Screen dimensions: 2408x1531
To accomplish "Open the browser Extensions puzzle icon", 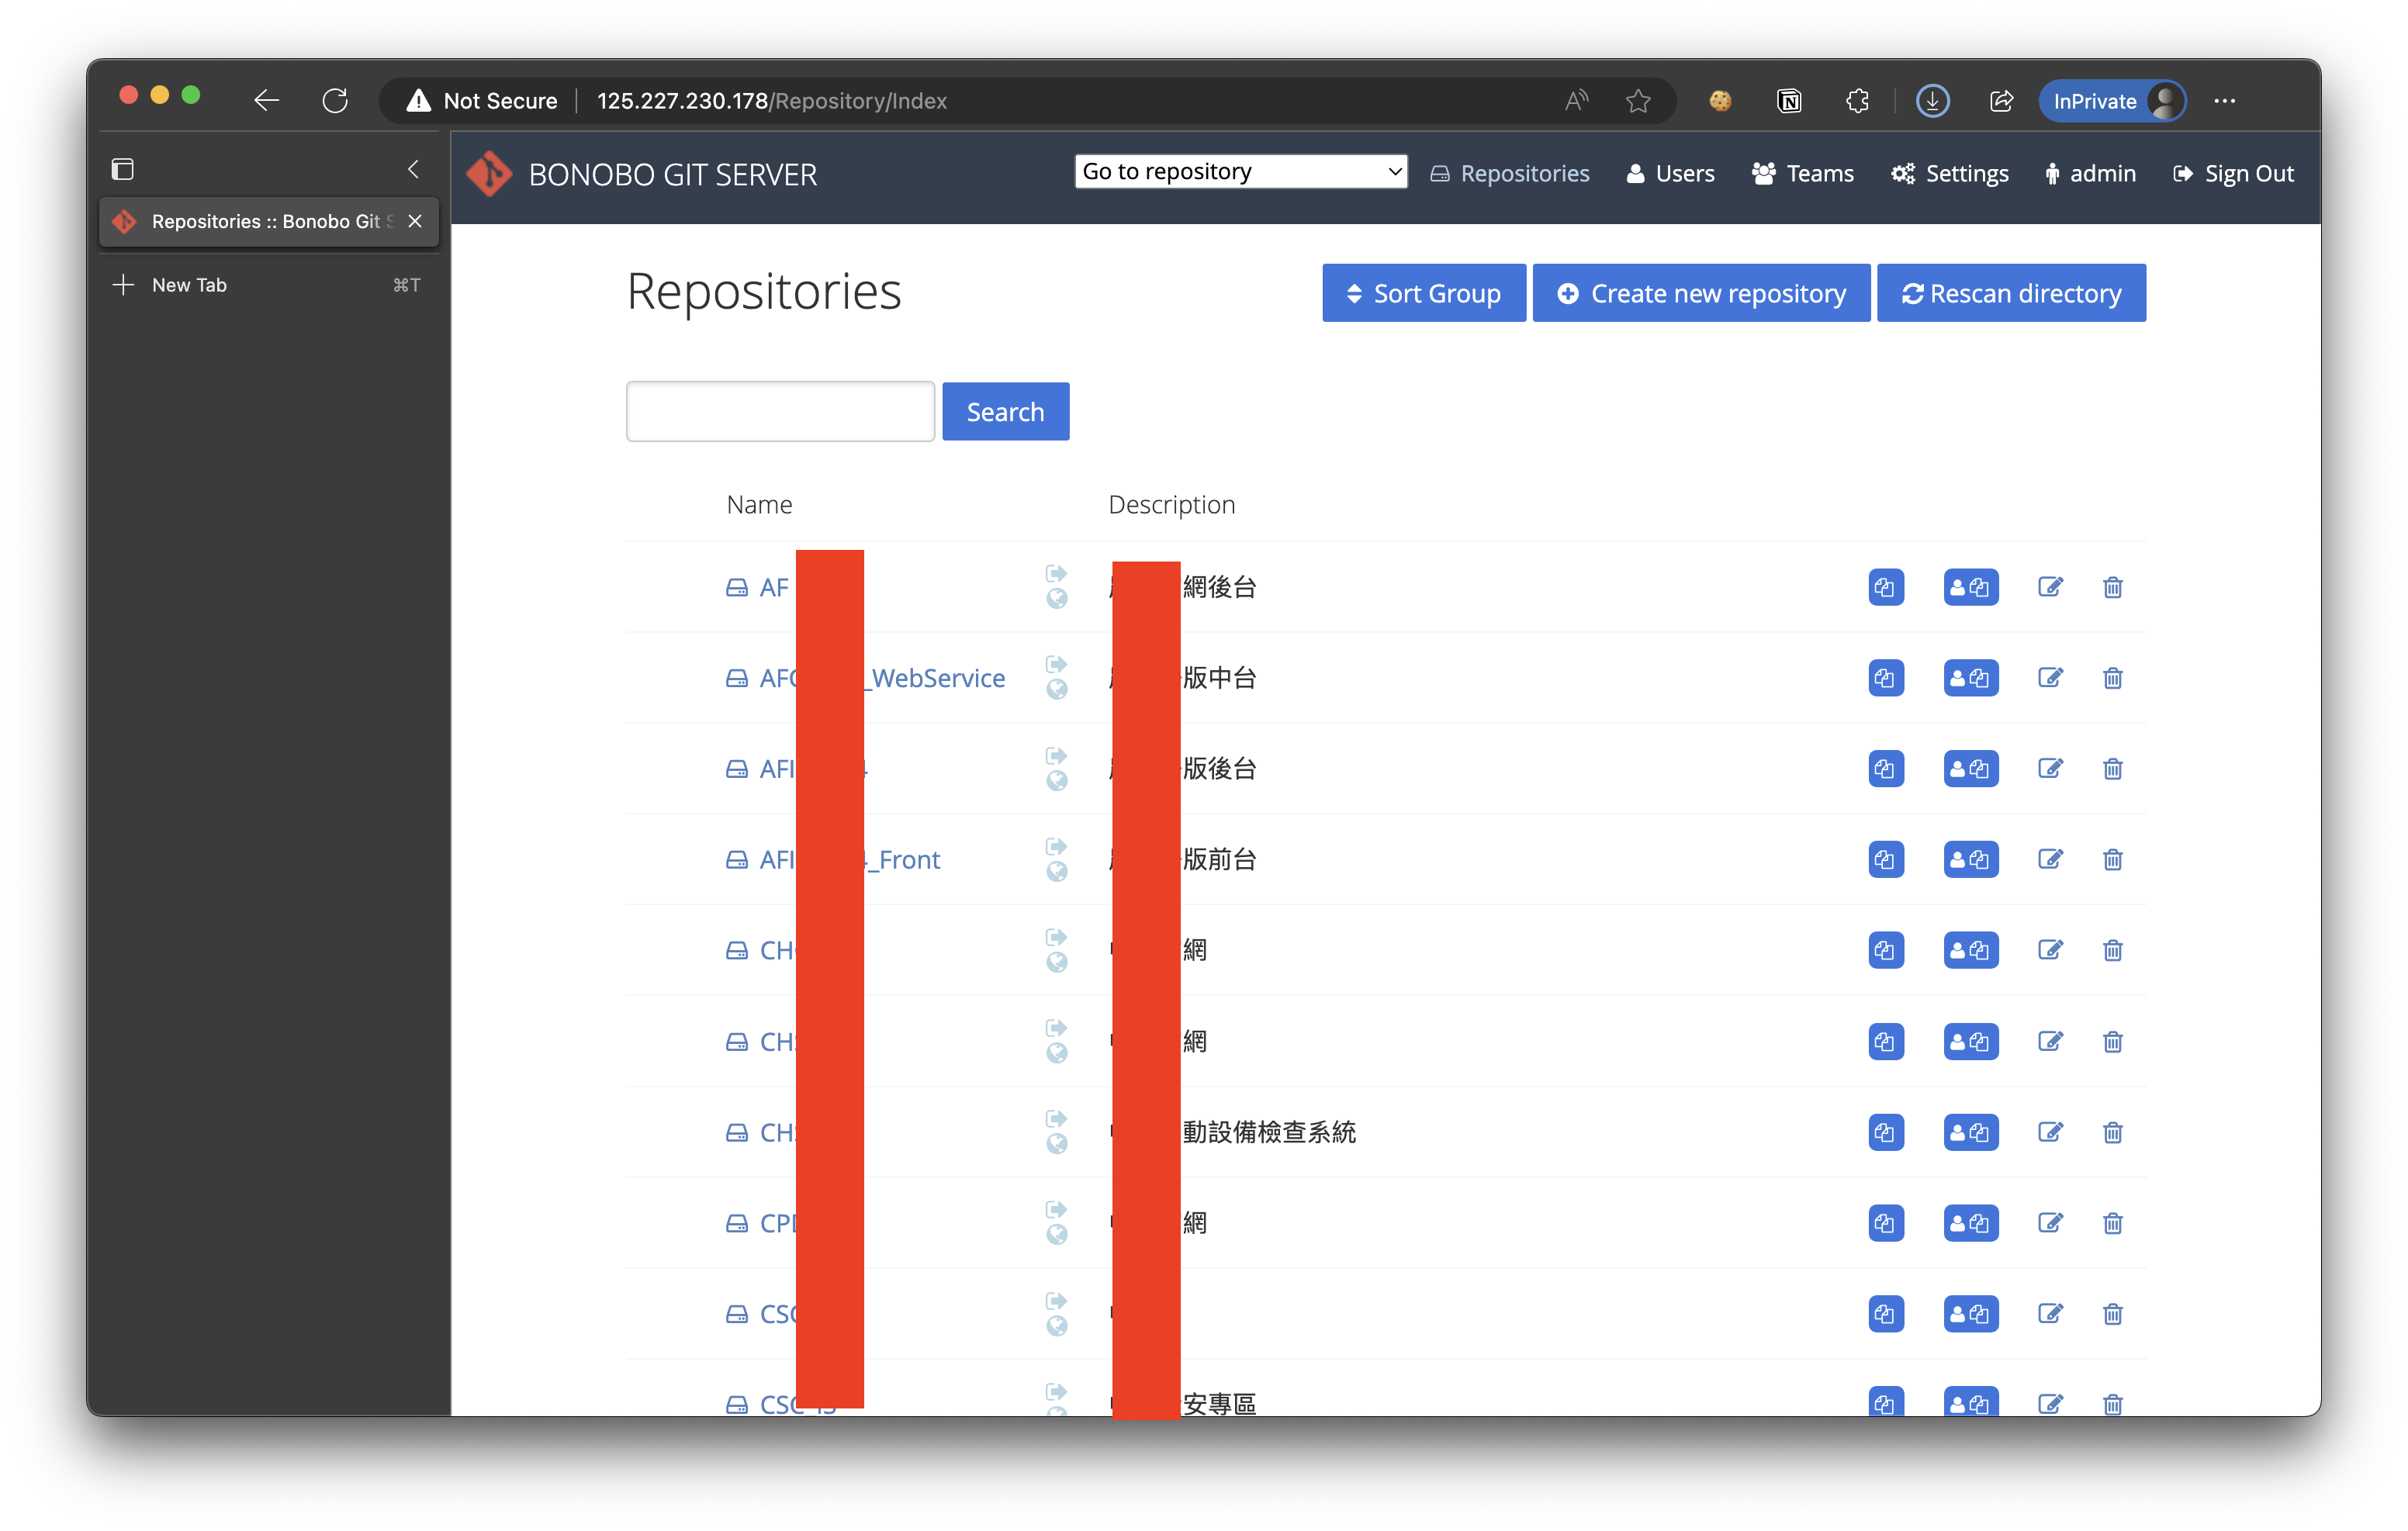I will tap(1857, 101).
